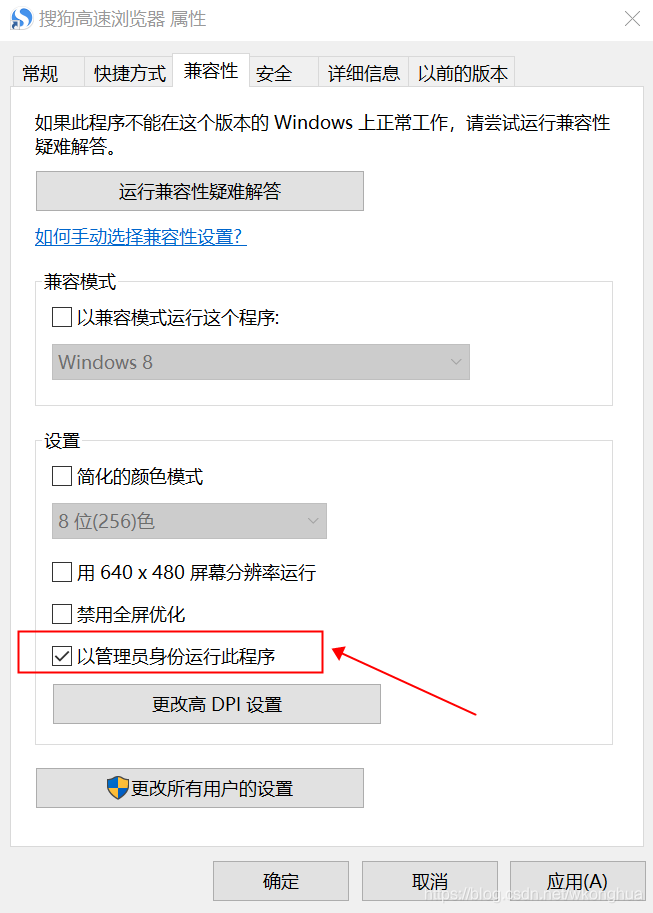Screen dimensions: 653x913
Task: Open the Windows 8 compatibility dropdown
Action: click(x=260, y=362)
